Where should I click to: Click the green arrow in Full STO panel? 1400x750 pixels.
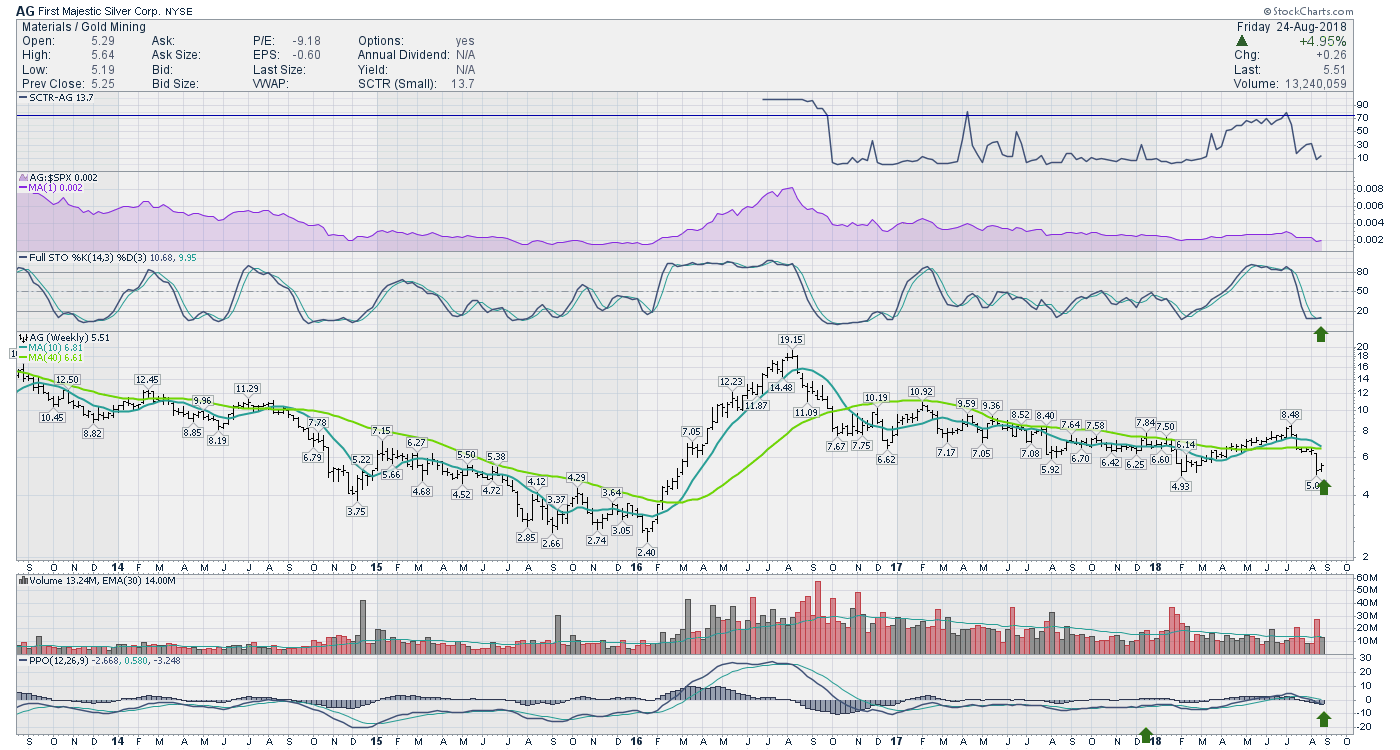[1320, 333]
